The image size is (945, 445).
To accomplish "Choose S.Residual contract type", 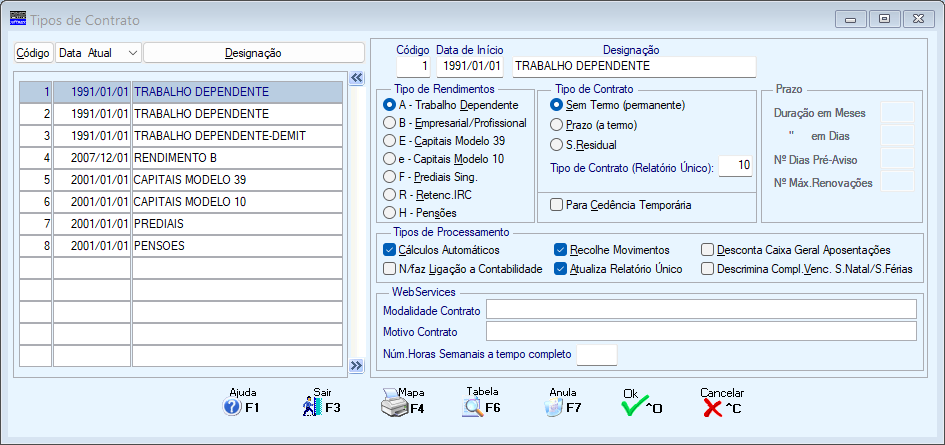I will [556, 145].
